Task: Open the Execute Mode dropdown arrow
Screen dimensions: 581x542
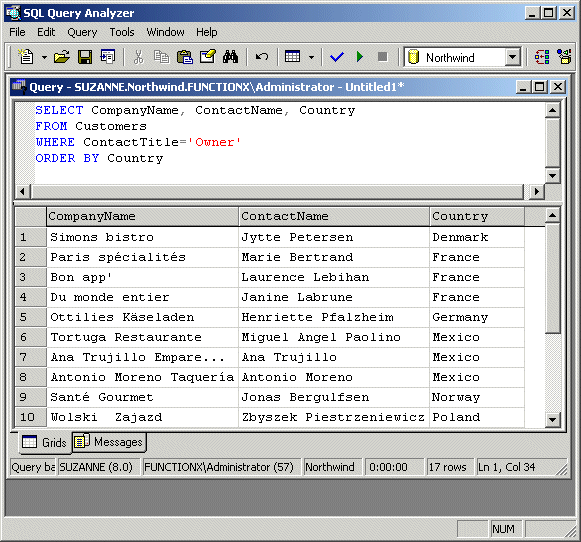Action: point(311,57)
